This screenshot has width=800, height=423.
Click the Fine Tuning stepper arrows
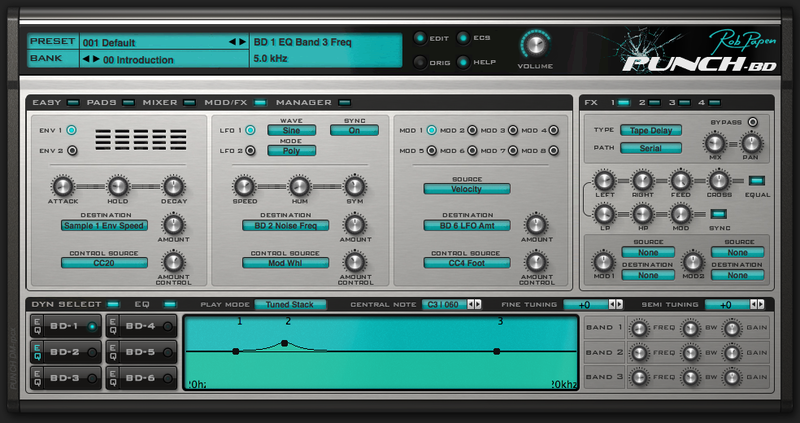(616, 305)
